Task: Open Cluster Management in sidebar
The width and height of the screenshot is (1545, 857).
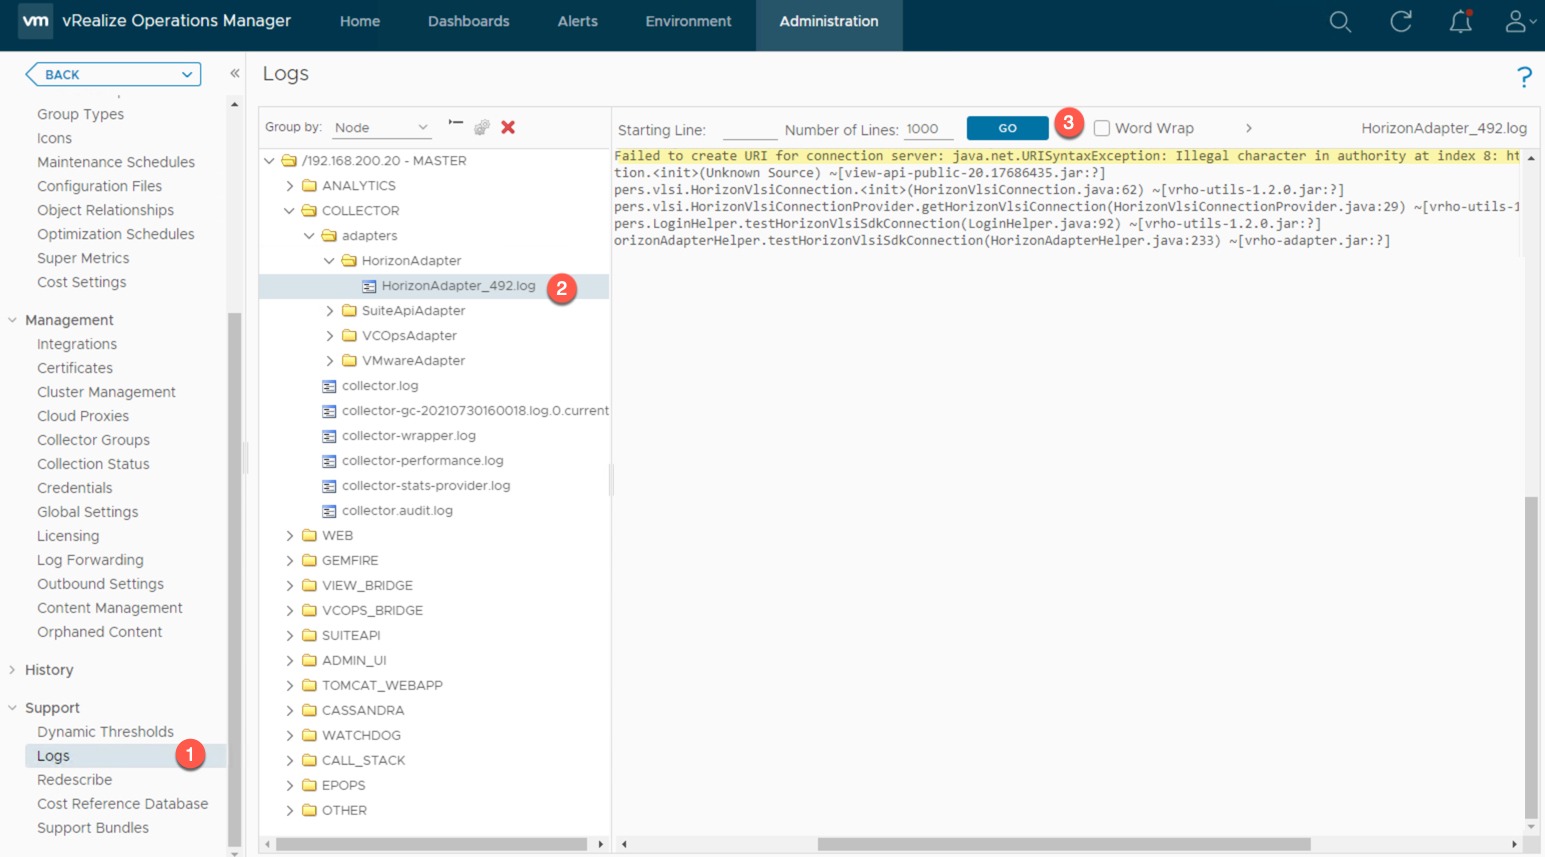Action: coord(106,392)
